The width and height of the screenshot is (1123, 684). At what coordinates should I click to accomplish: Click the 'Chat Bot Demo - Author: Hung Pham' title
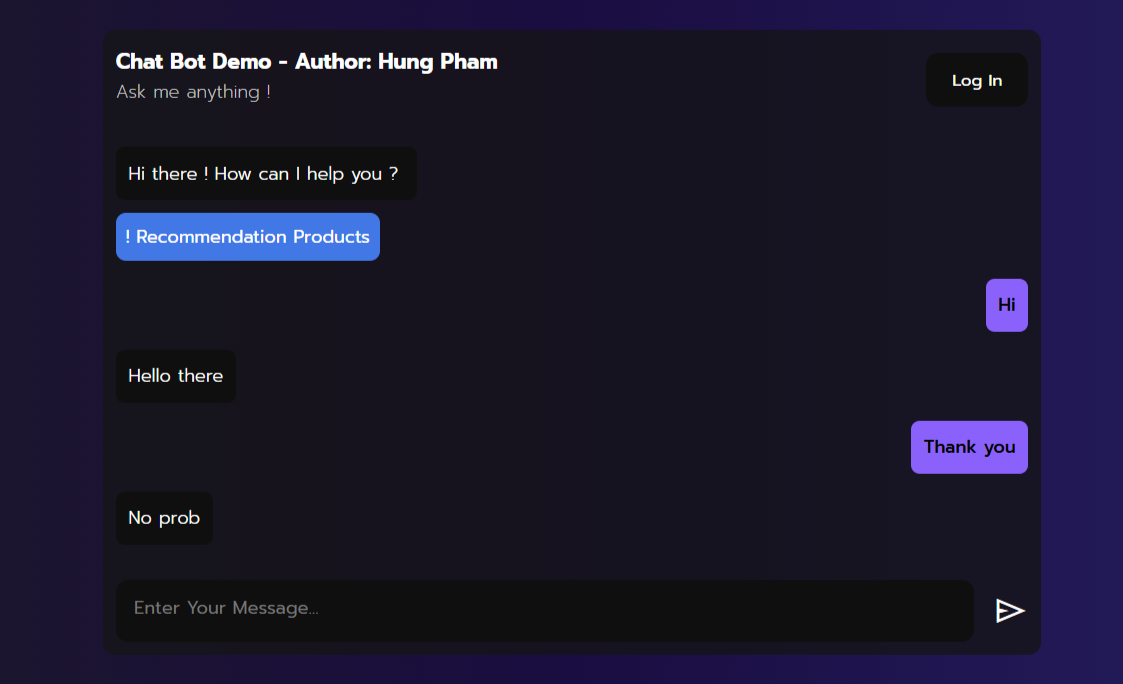point(307,62)
